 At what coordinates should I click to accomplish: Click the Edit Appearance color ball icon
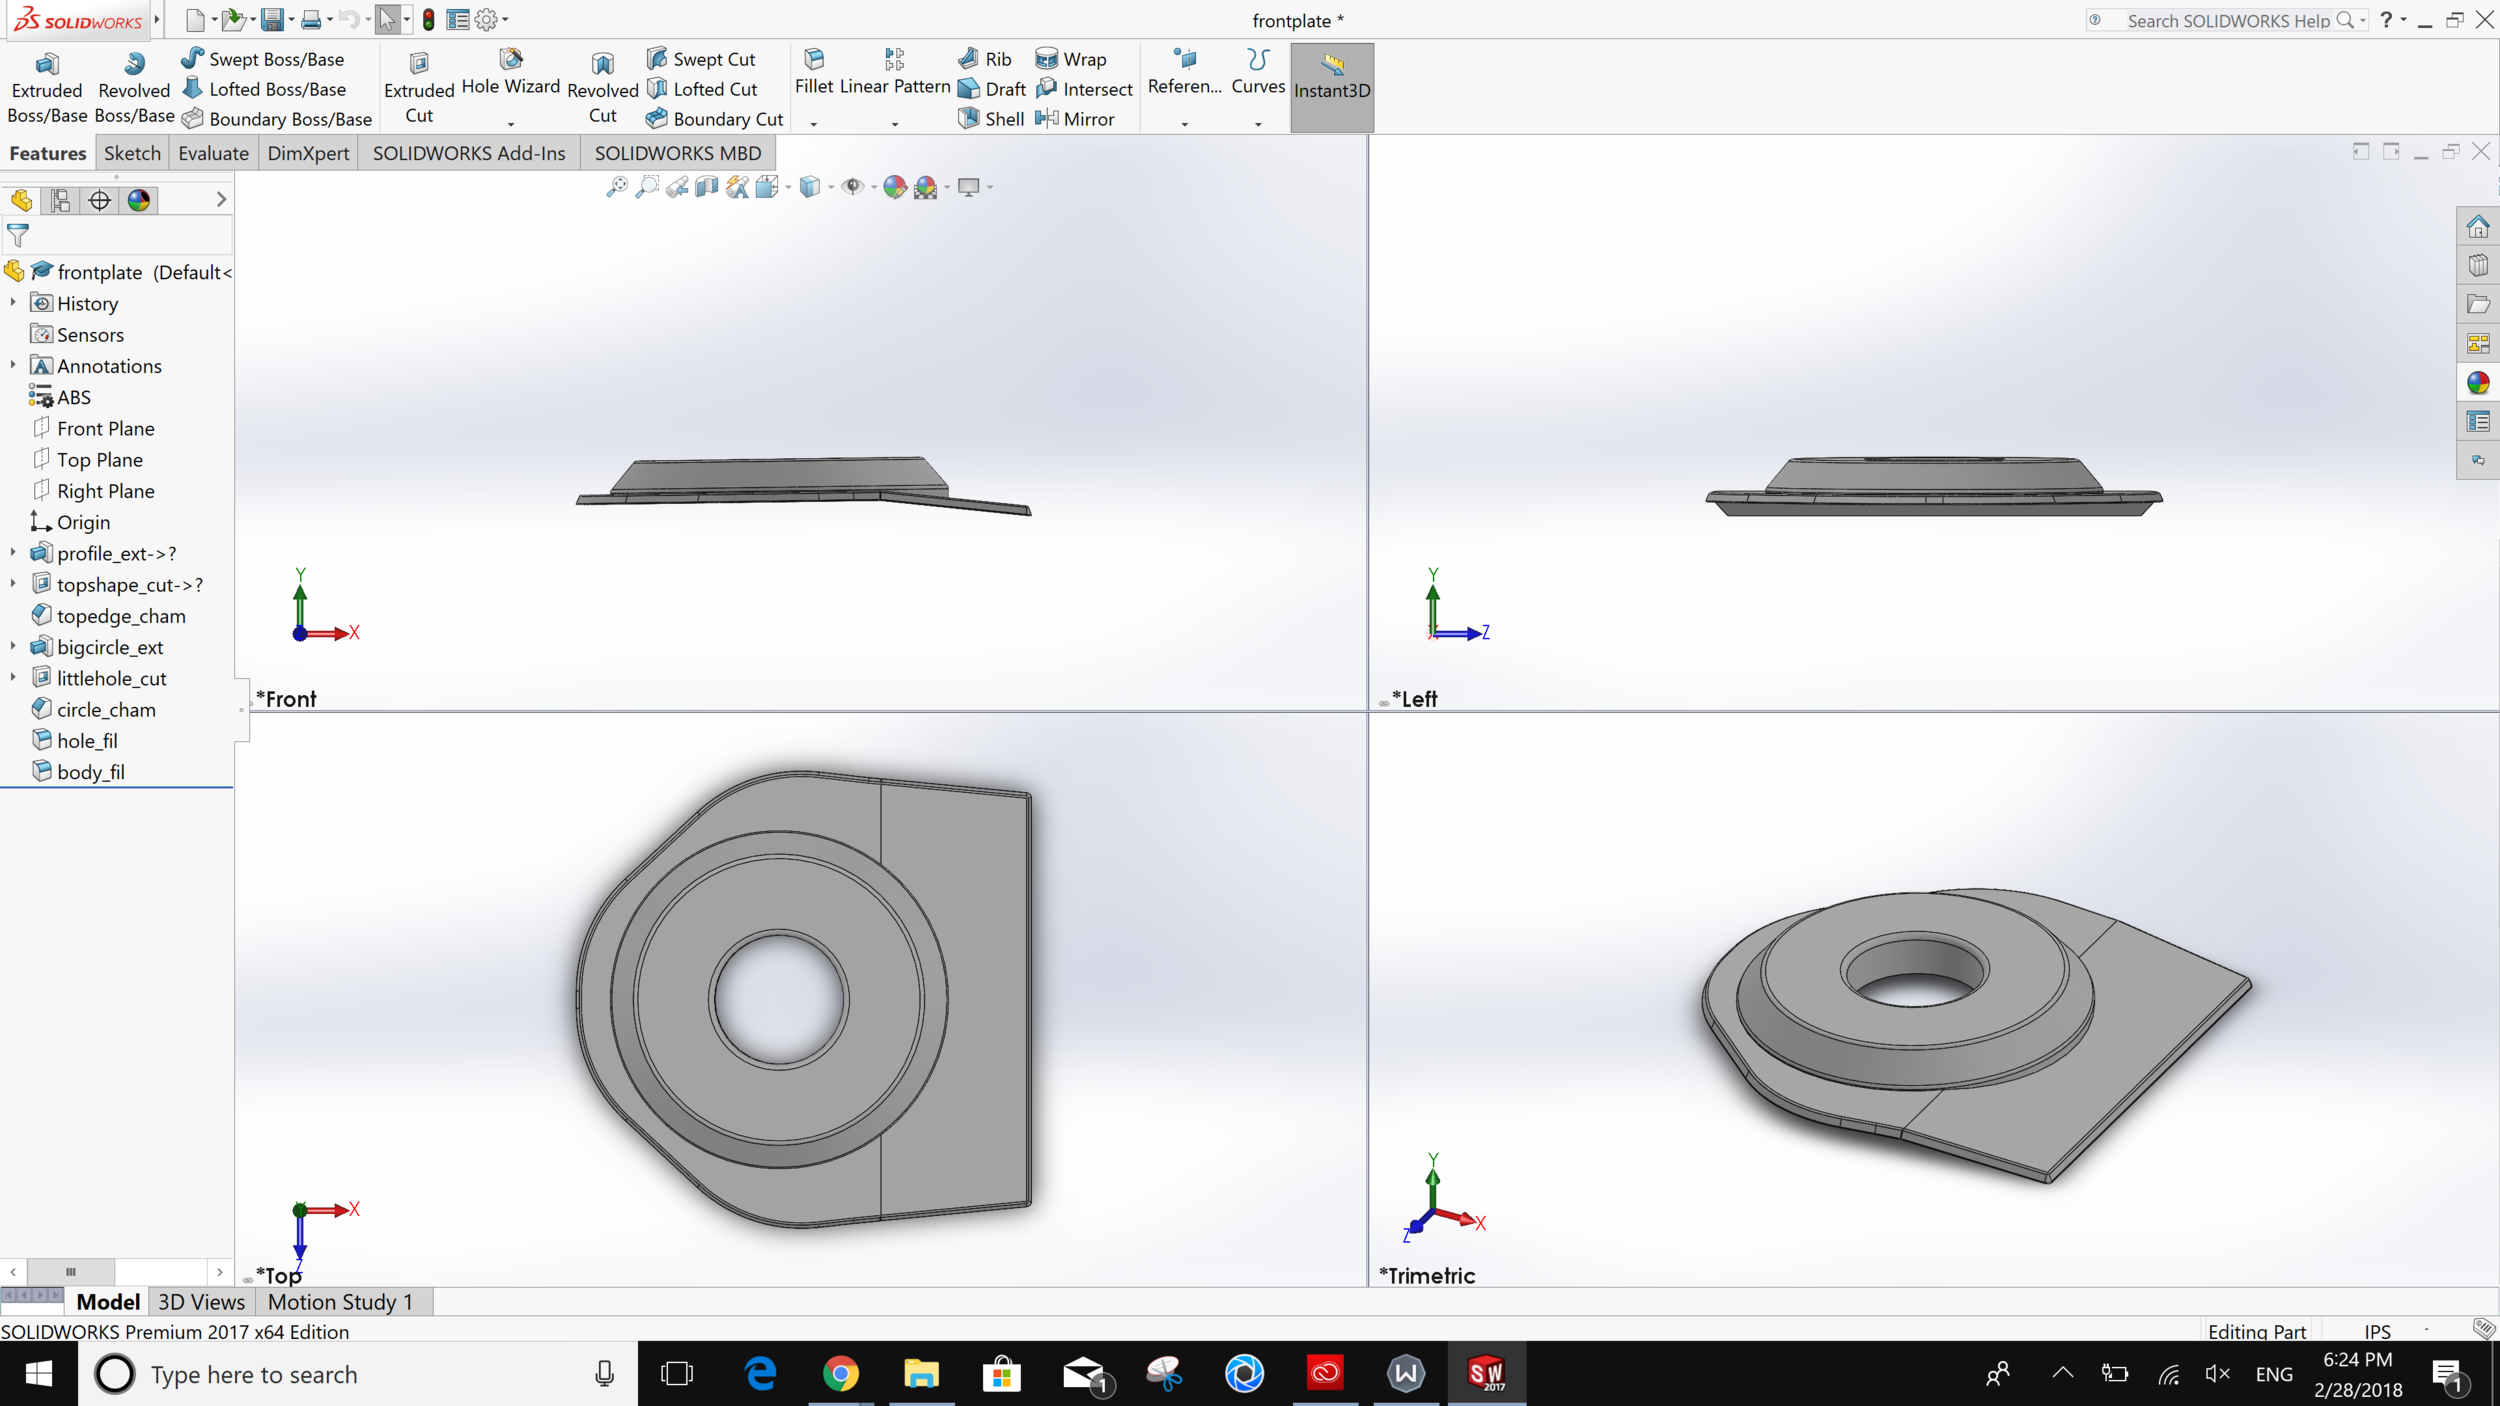[894, 187]
